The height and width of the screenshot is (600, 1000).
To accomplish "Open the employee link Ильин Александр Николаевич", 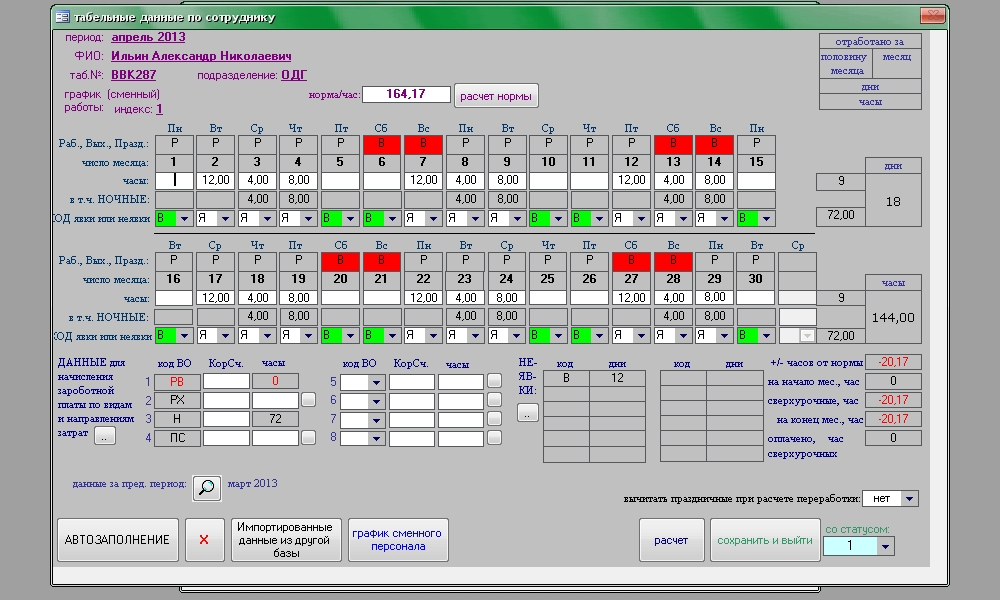I will coord(201,56).
